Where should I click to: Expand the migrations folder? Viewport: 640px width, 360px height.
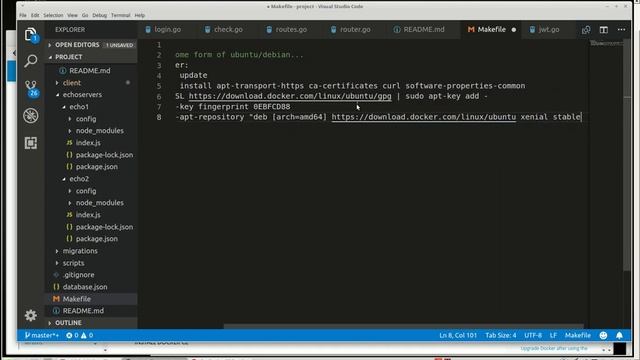pos(91,251)
